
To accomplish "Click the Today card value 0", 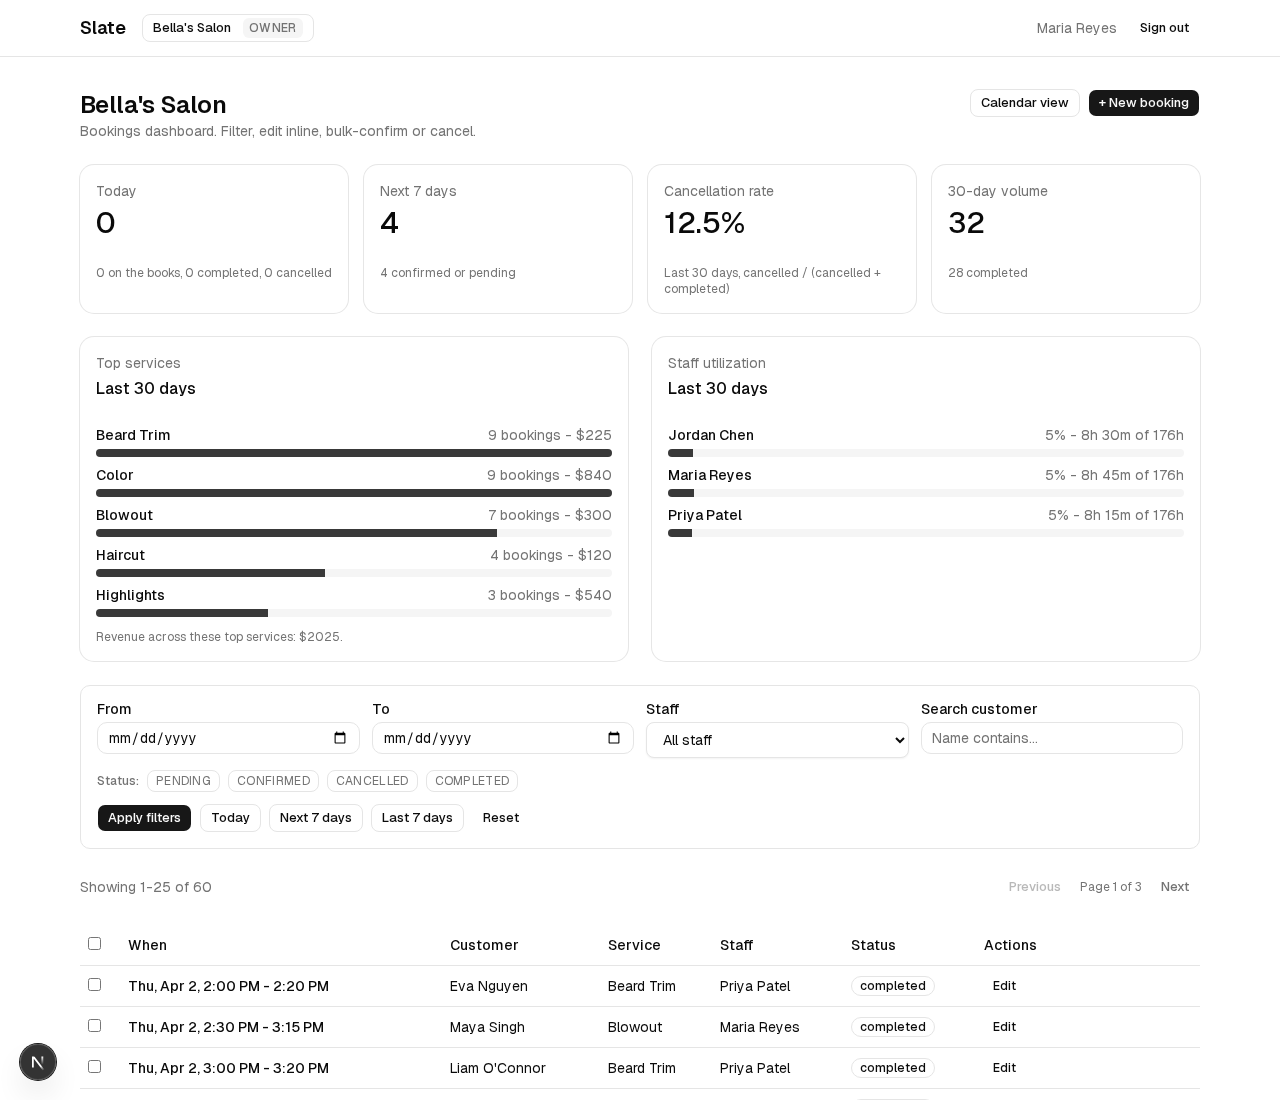I will [105, 223].
